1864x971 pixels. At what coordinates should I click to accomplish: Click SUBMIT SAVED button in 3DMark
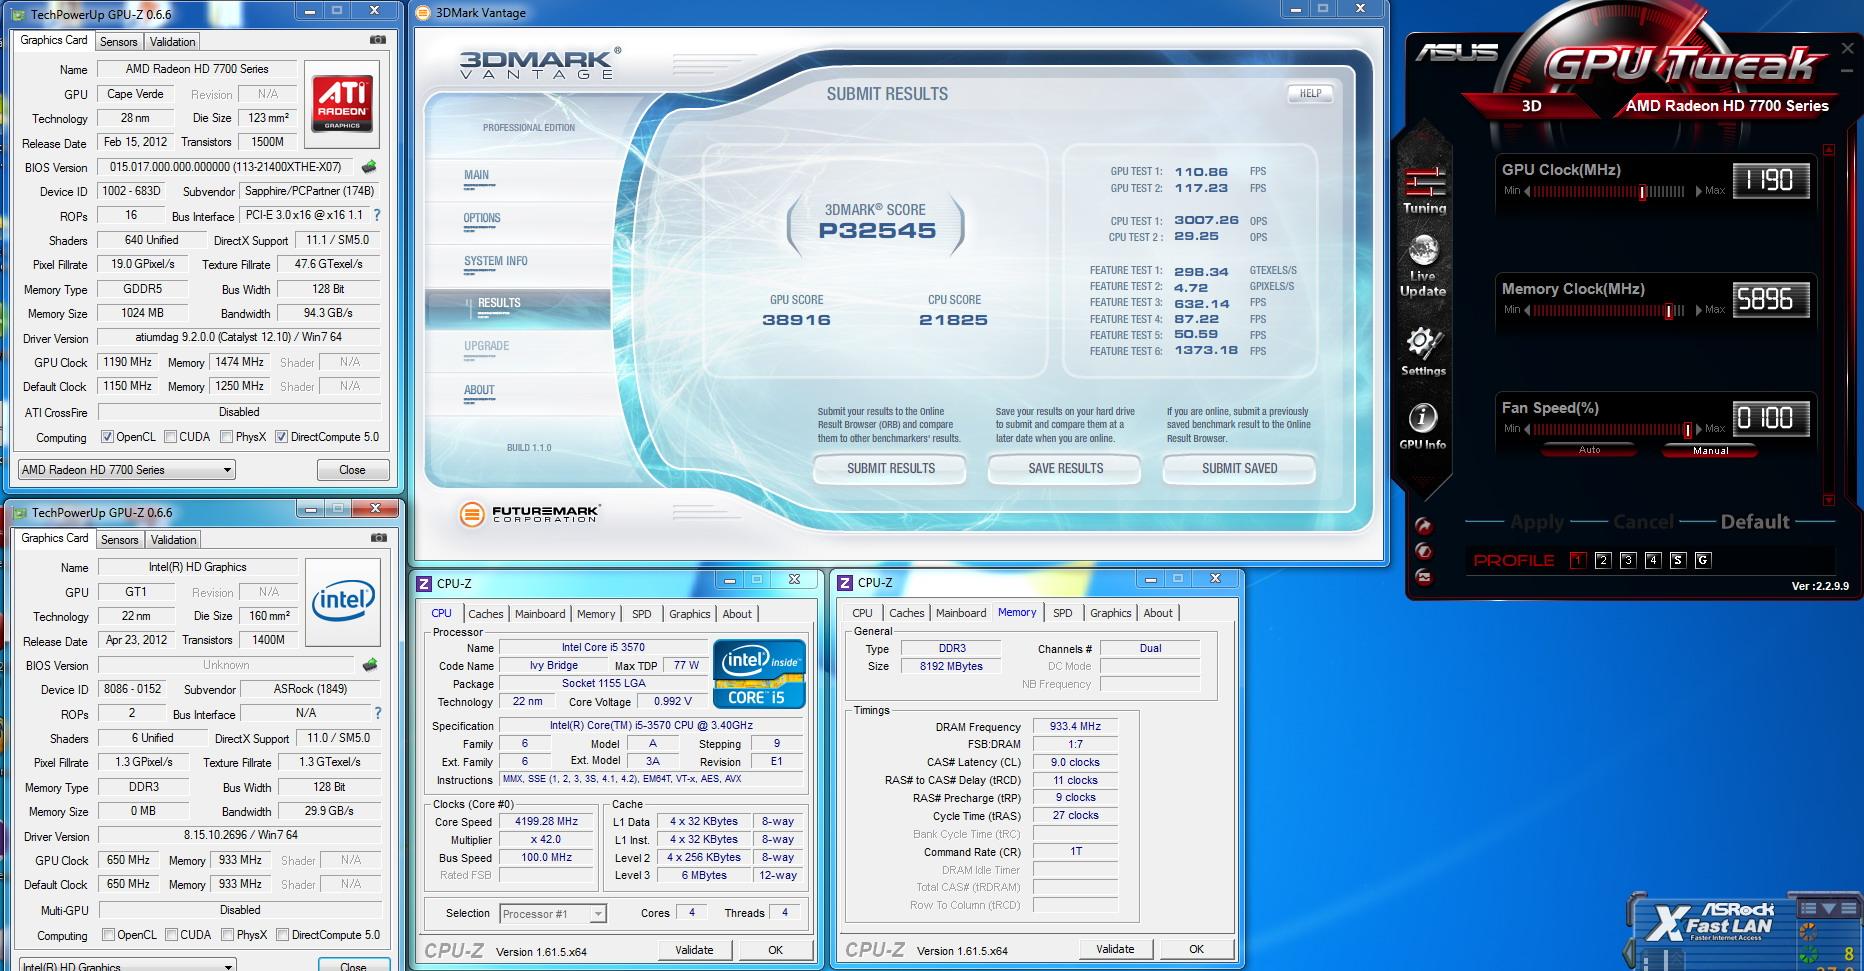(x=1239, y=468)
